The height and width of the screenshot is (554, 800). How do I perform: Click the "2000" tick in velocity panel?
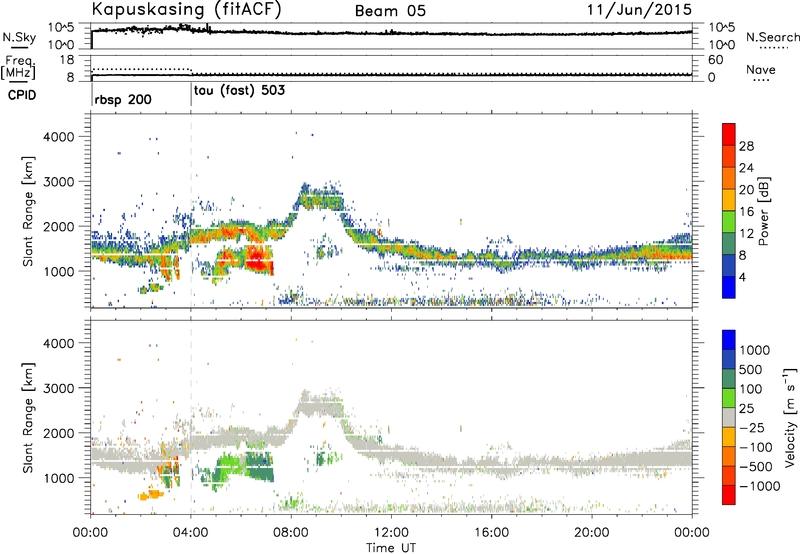(x=58, y=433)
